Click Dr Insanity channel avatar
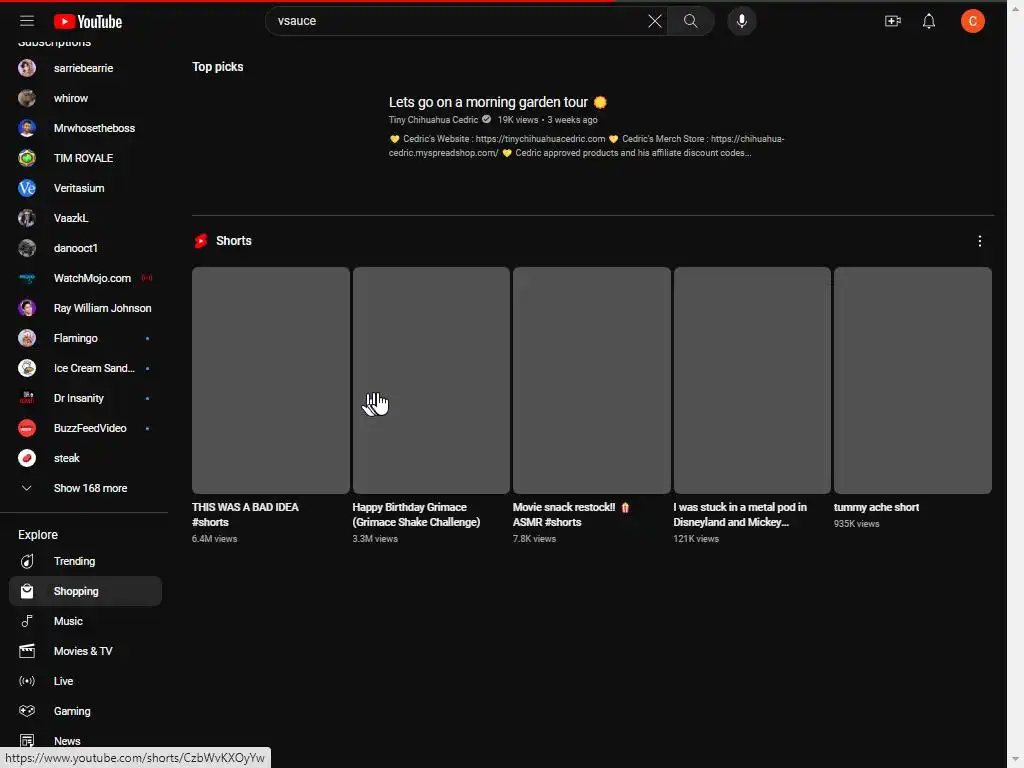1024x768 pixels. 27,398
